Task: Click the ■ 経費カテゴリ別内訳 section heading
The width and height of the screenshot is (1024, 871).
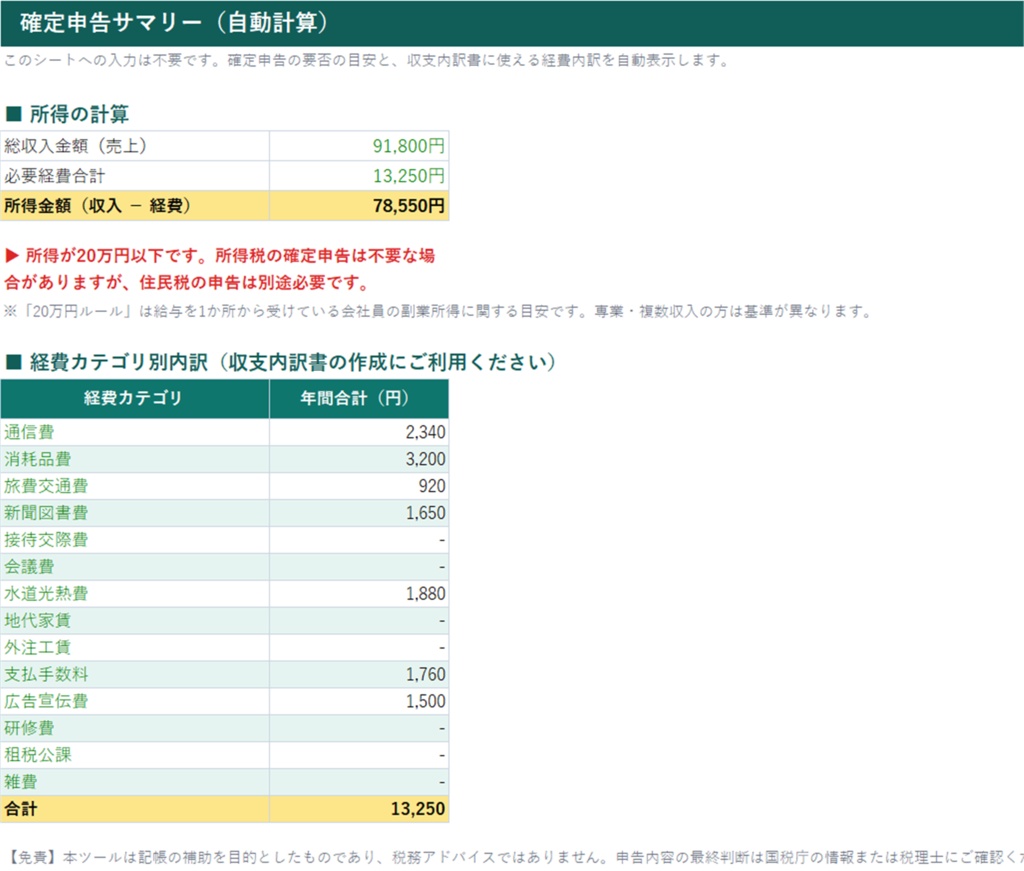Action: 281,362
